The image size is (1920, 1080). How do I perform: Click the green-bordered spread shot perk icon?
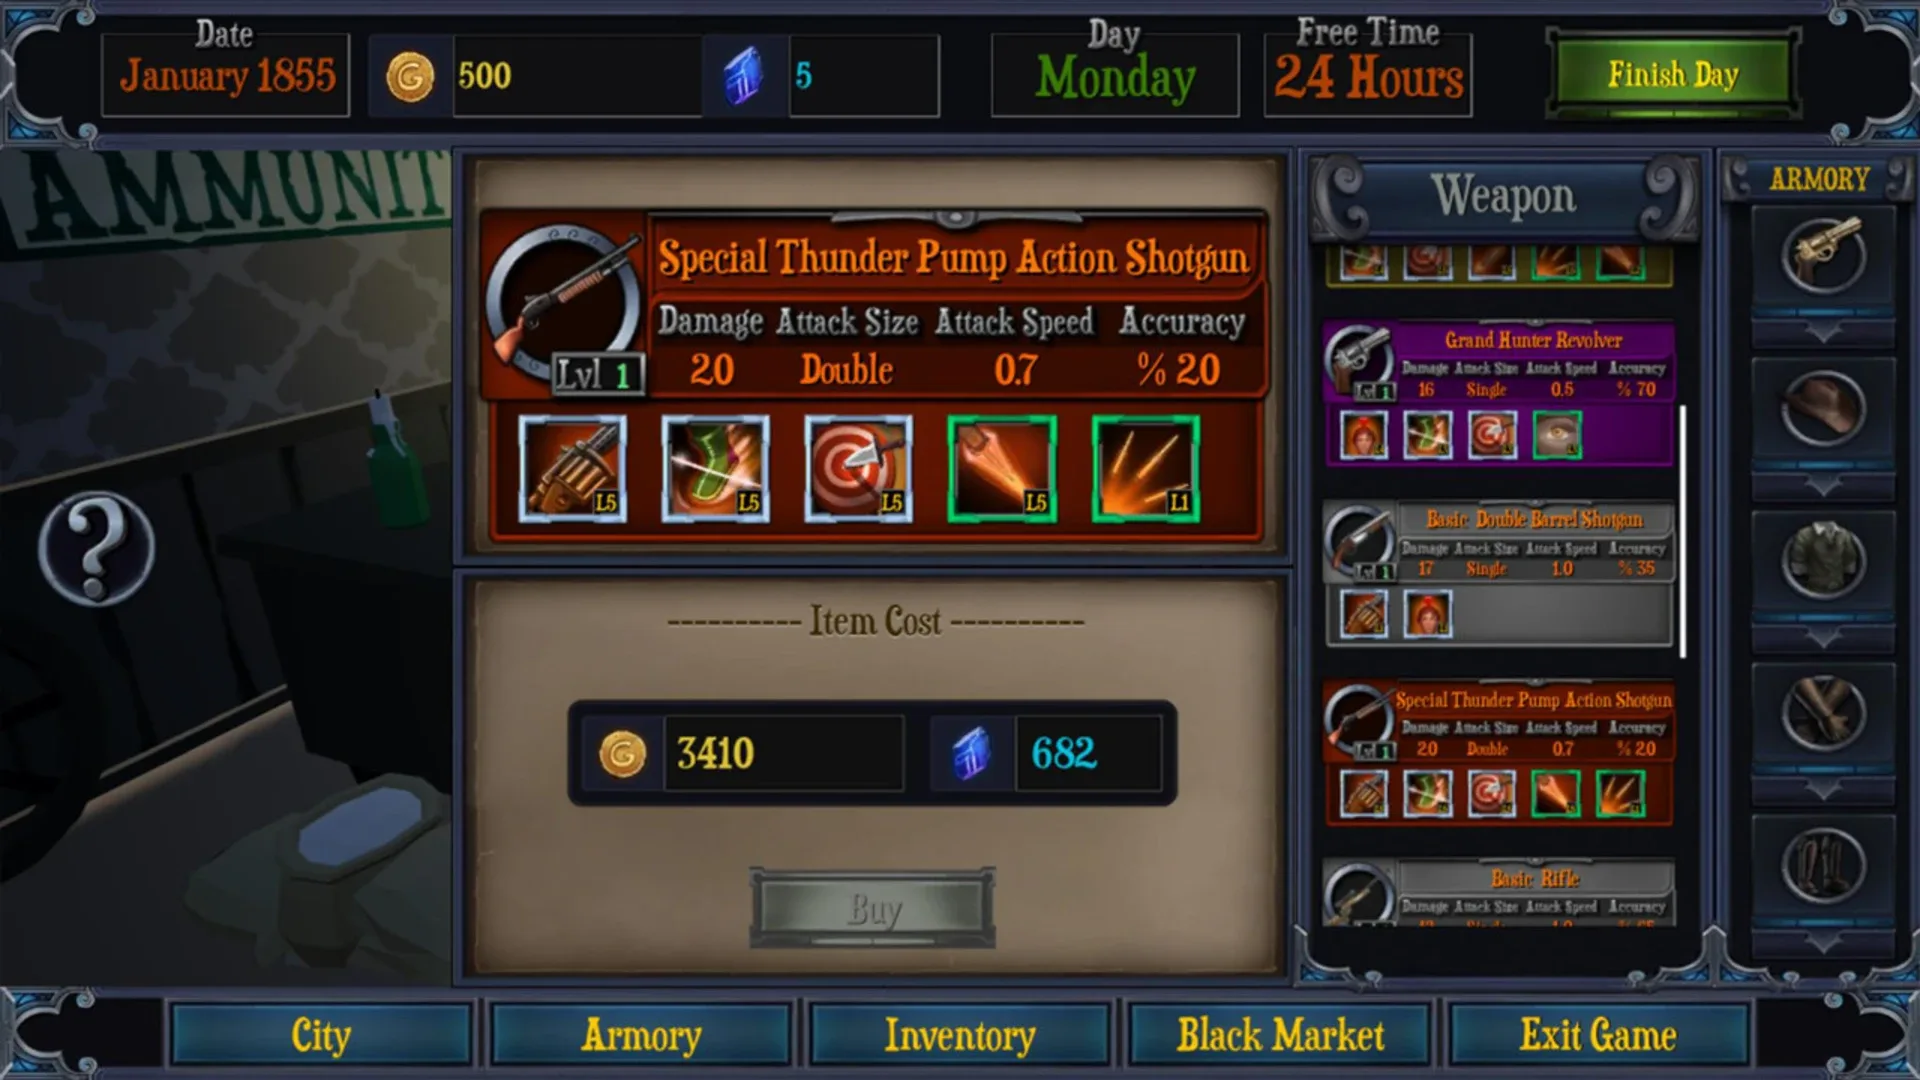click(x=1145, y=469)
